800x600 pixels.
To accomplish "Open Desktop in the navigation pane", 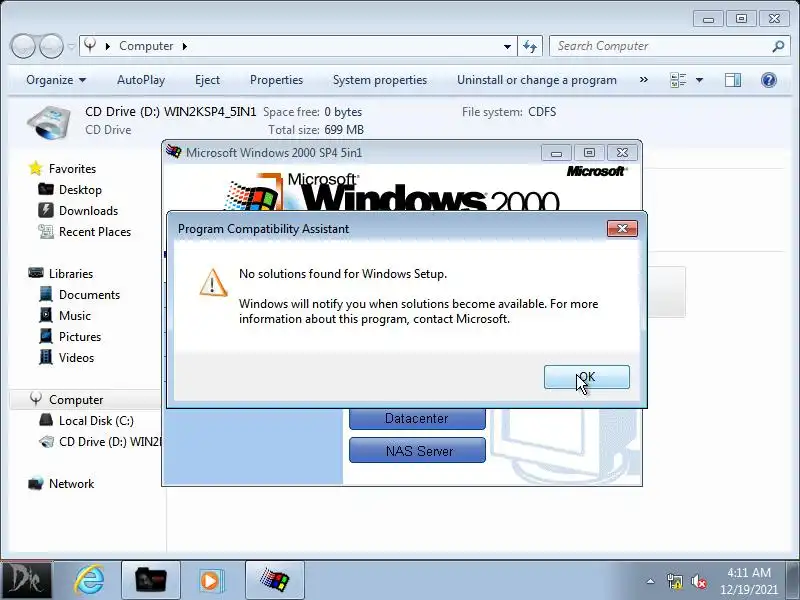I will tap(80, 190).
